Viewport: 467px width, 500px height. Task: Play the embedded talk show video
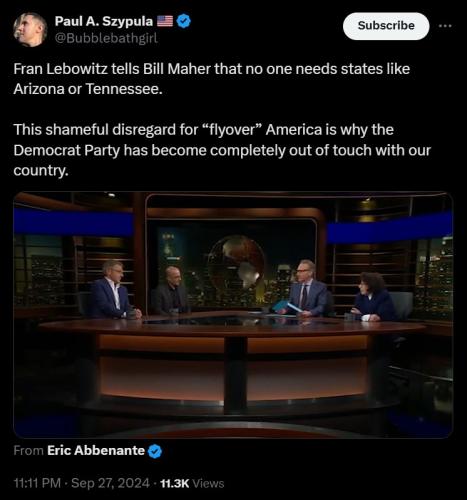tap(233, 315)
